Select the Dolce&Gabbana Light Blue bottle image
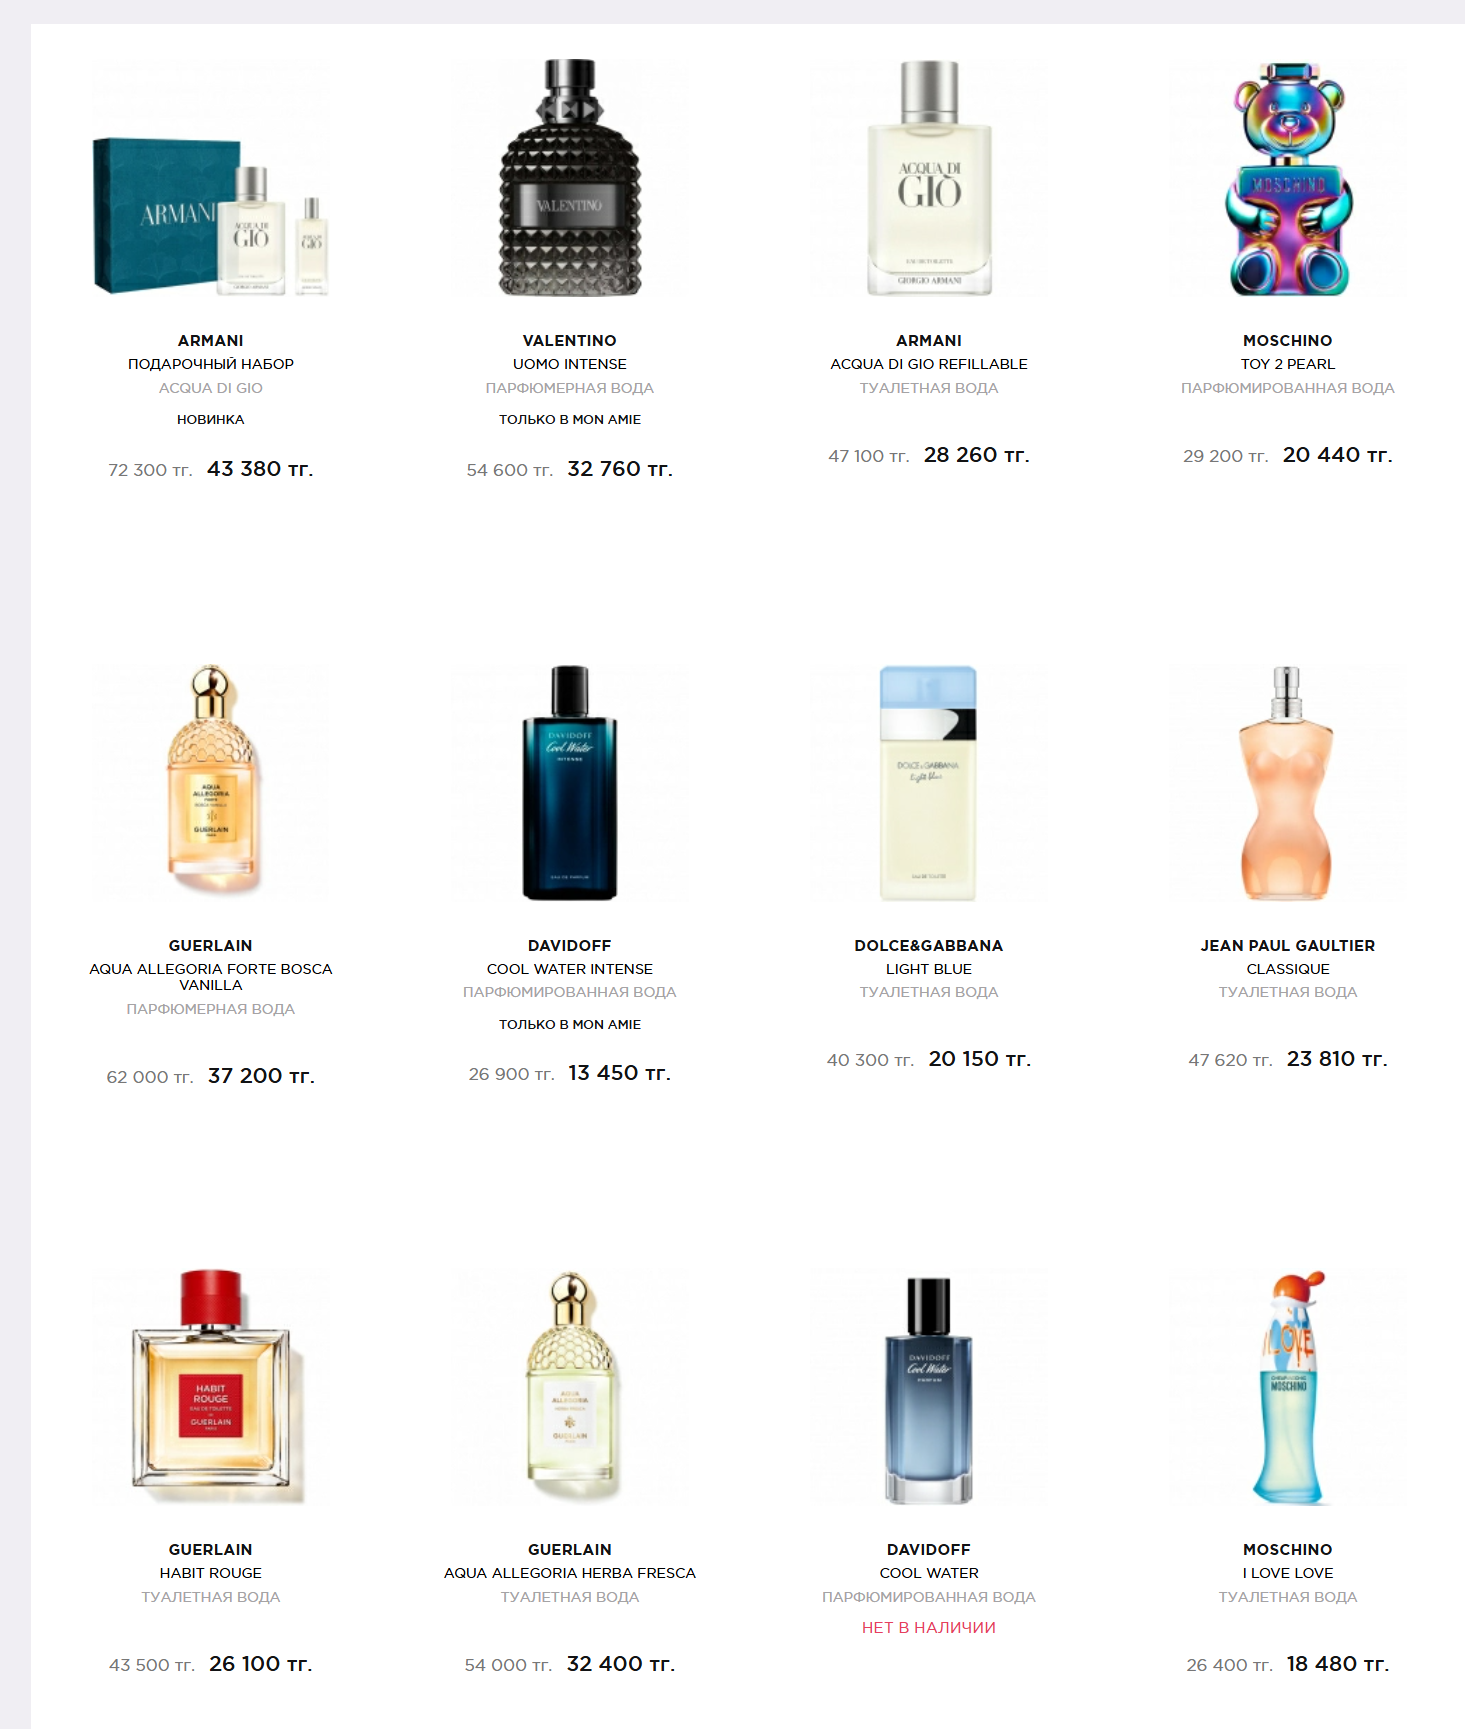This screenshot has width=1465, height=1729. [x=929, y=783]
